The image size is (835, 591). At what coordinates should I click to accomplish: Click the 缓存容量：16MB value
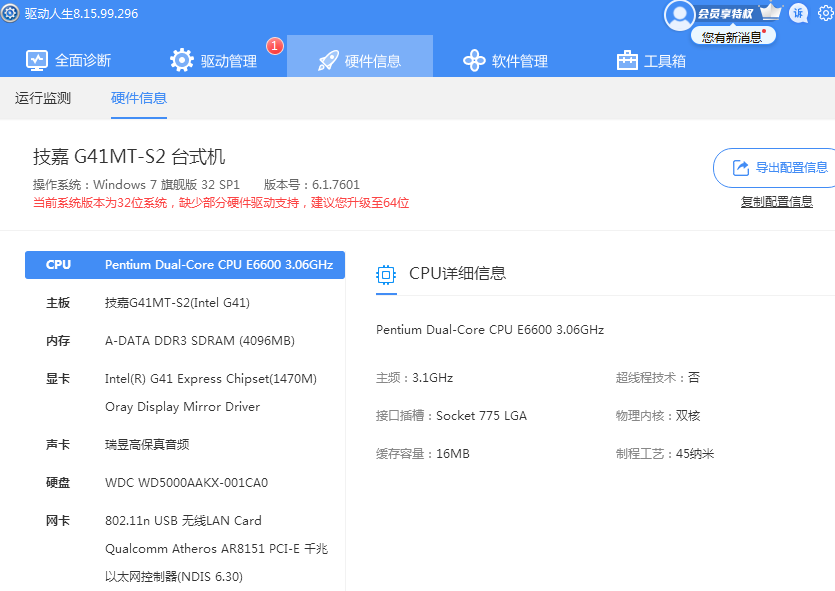pos(423,454)
